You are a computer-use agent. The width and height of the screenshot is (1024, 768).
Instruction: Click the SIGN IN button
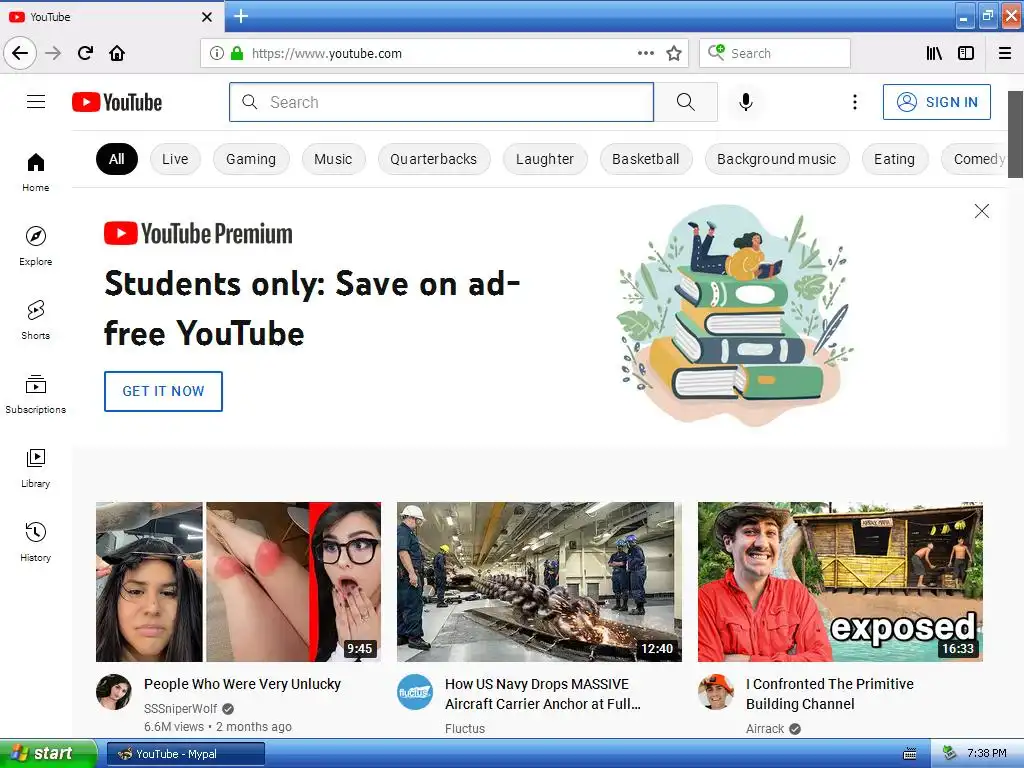pyautogui.click(x=936, y=102)
